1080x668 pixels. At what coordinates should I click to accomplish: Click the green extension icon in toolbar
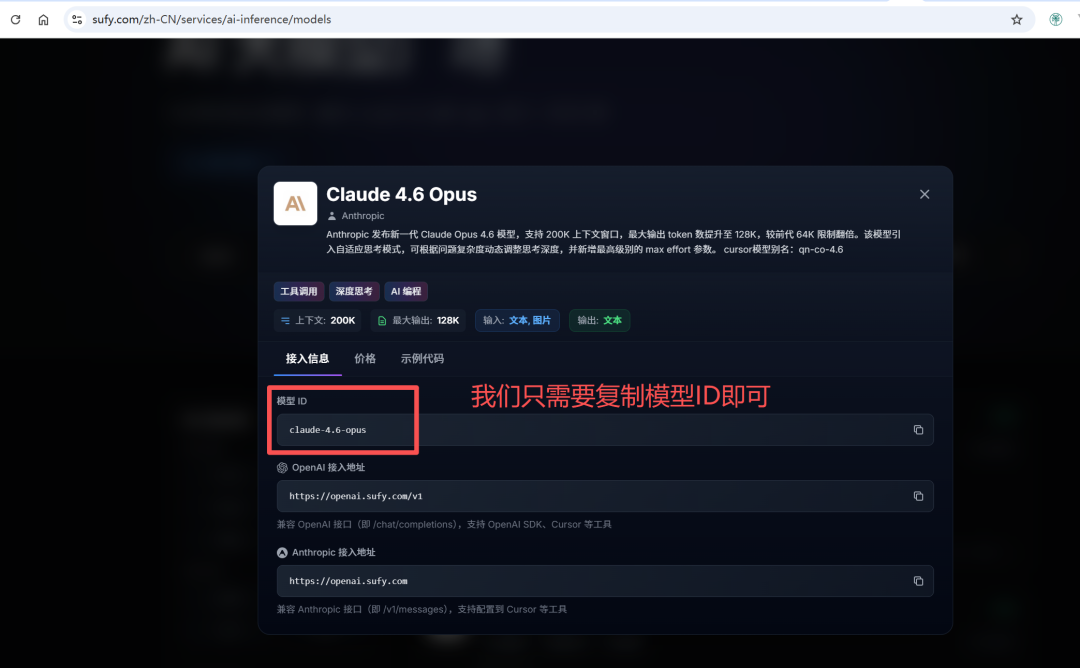[x=1055, y=19]
